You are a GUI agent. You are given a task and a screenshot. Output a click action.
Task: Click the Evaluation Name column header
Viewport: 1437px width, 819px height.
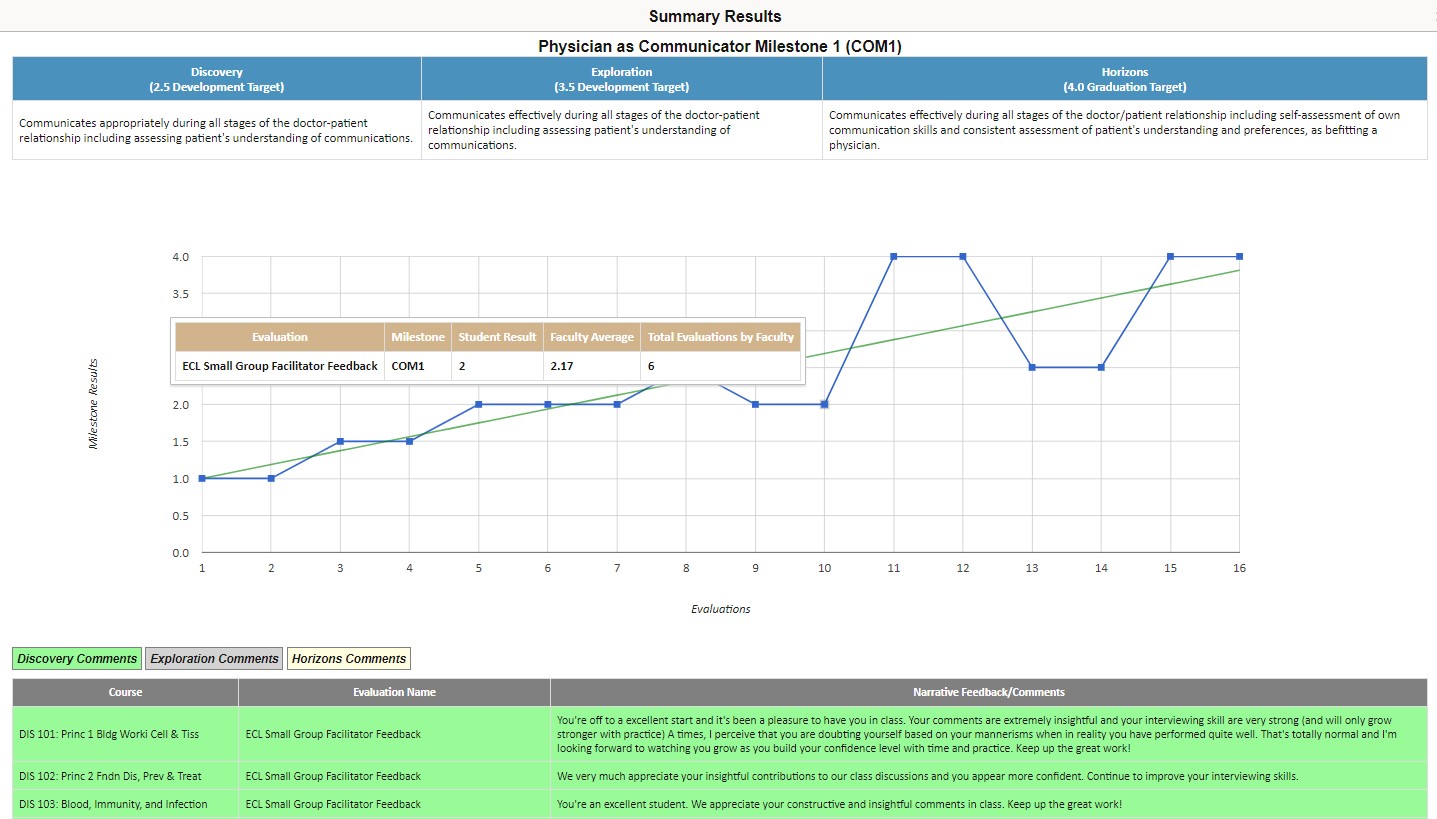click(x=394, y=692)
